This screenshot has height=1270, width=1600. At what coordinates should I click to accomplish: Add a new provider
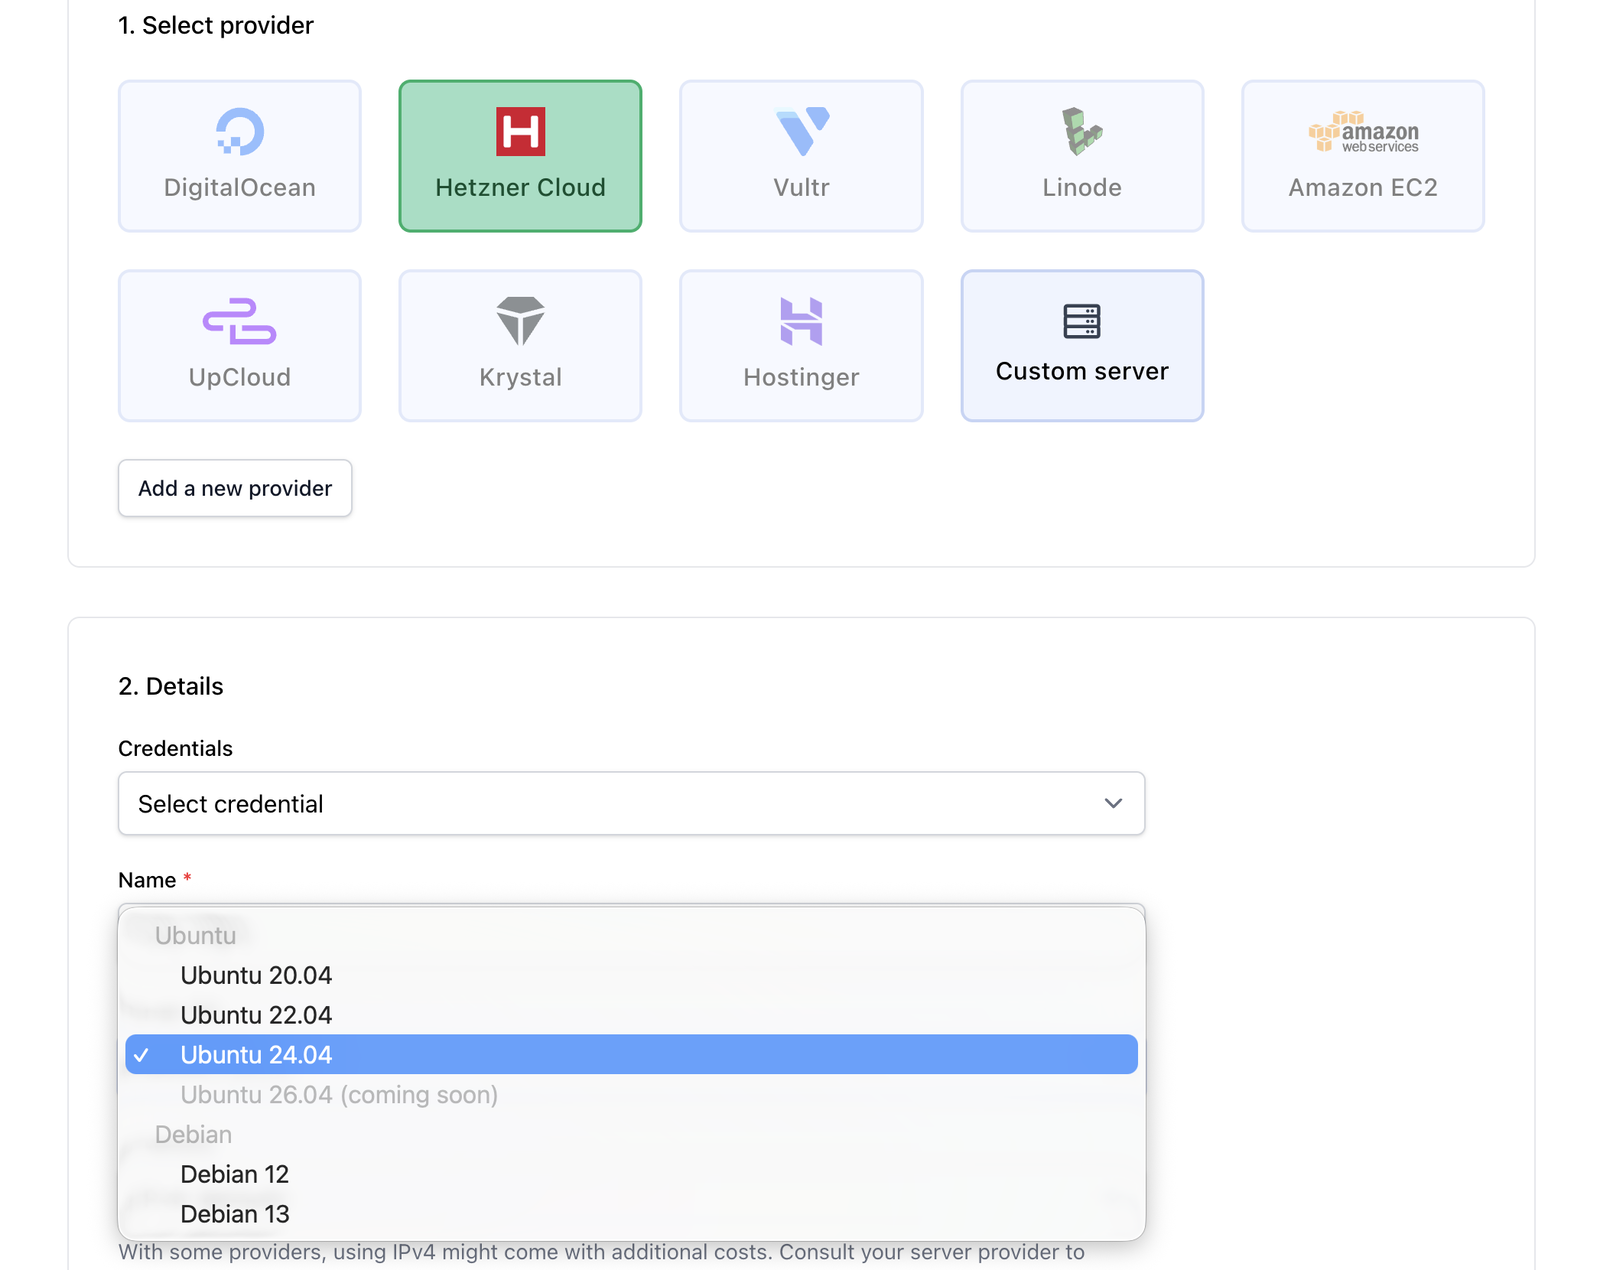[235, 488]
